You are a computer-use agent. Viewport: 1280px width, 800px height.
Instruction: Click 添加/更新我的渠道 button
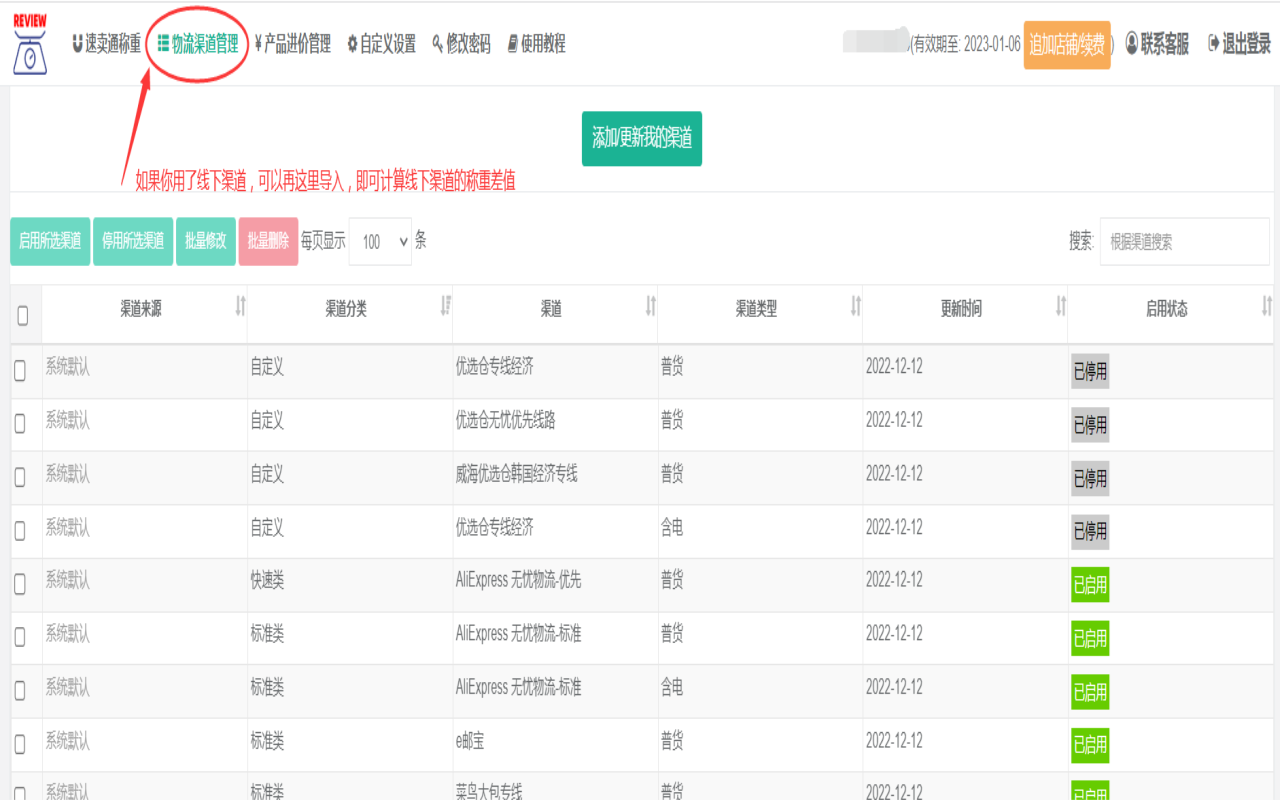click(x=642, y=138)
